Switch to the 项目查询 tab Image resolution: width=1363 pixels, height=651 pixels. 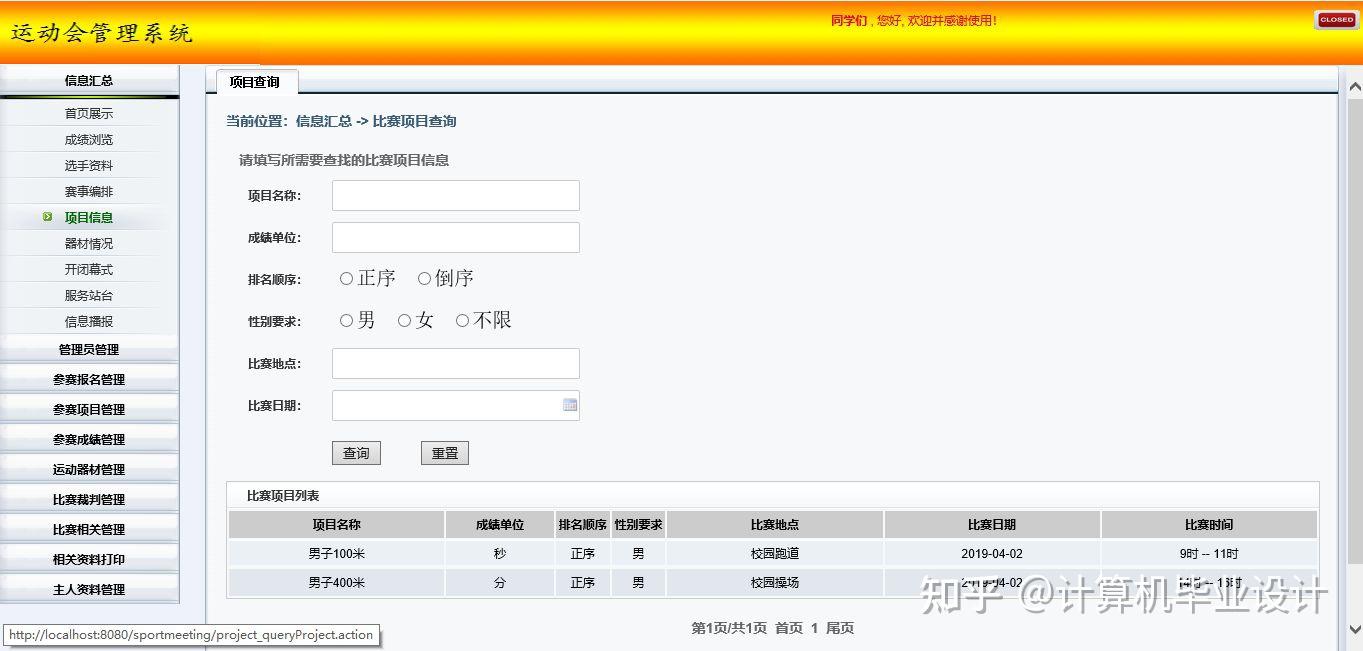257,82
